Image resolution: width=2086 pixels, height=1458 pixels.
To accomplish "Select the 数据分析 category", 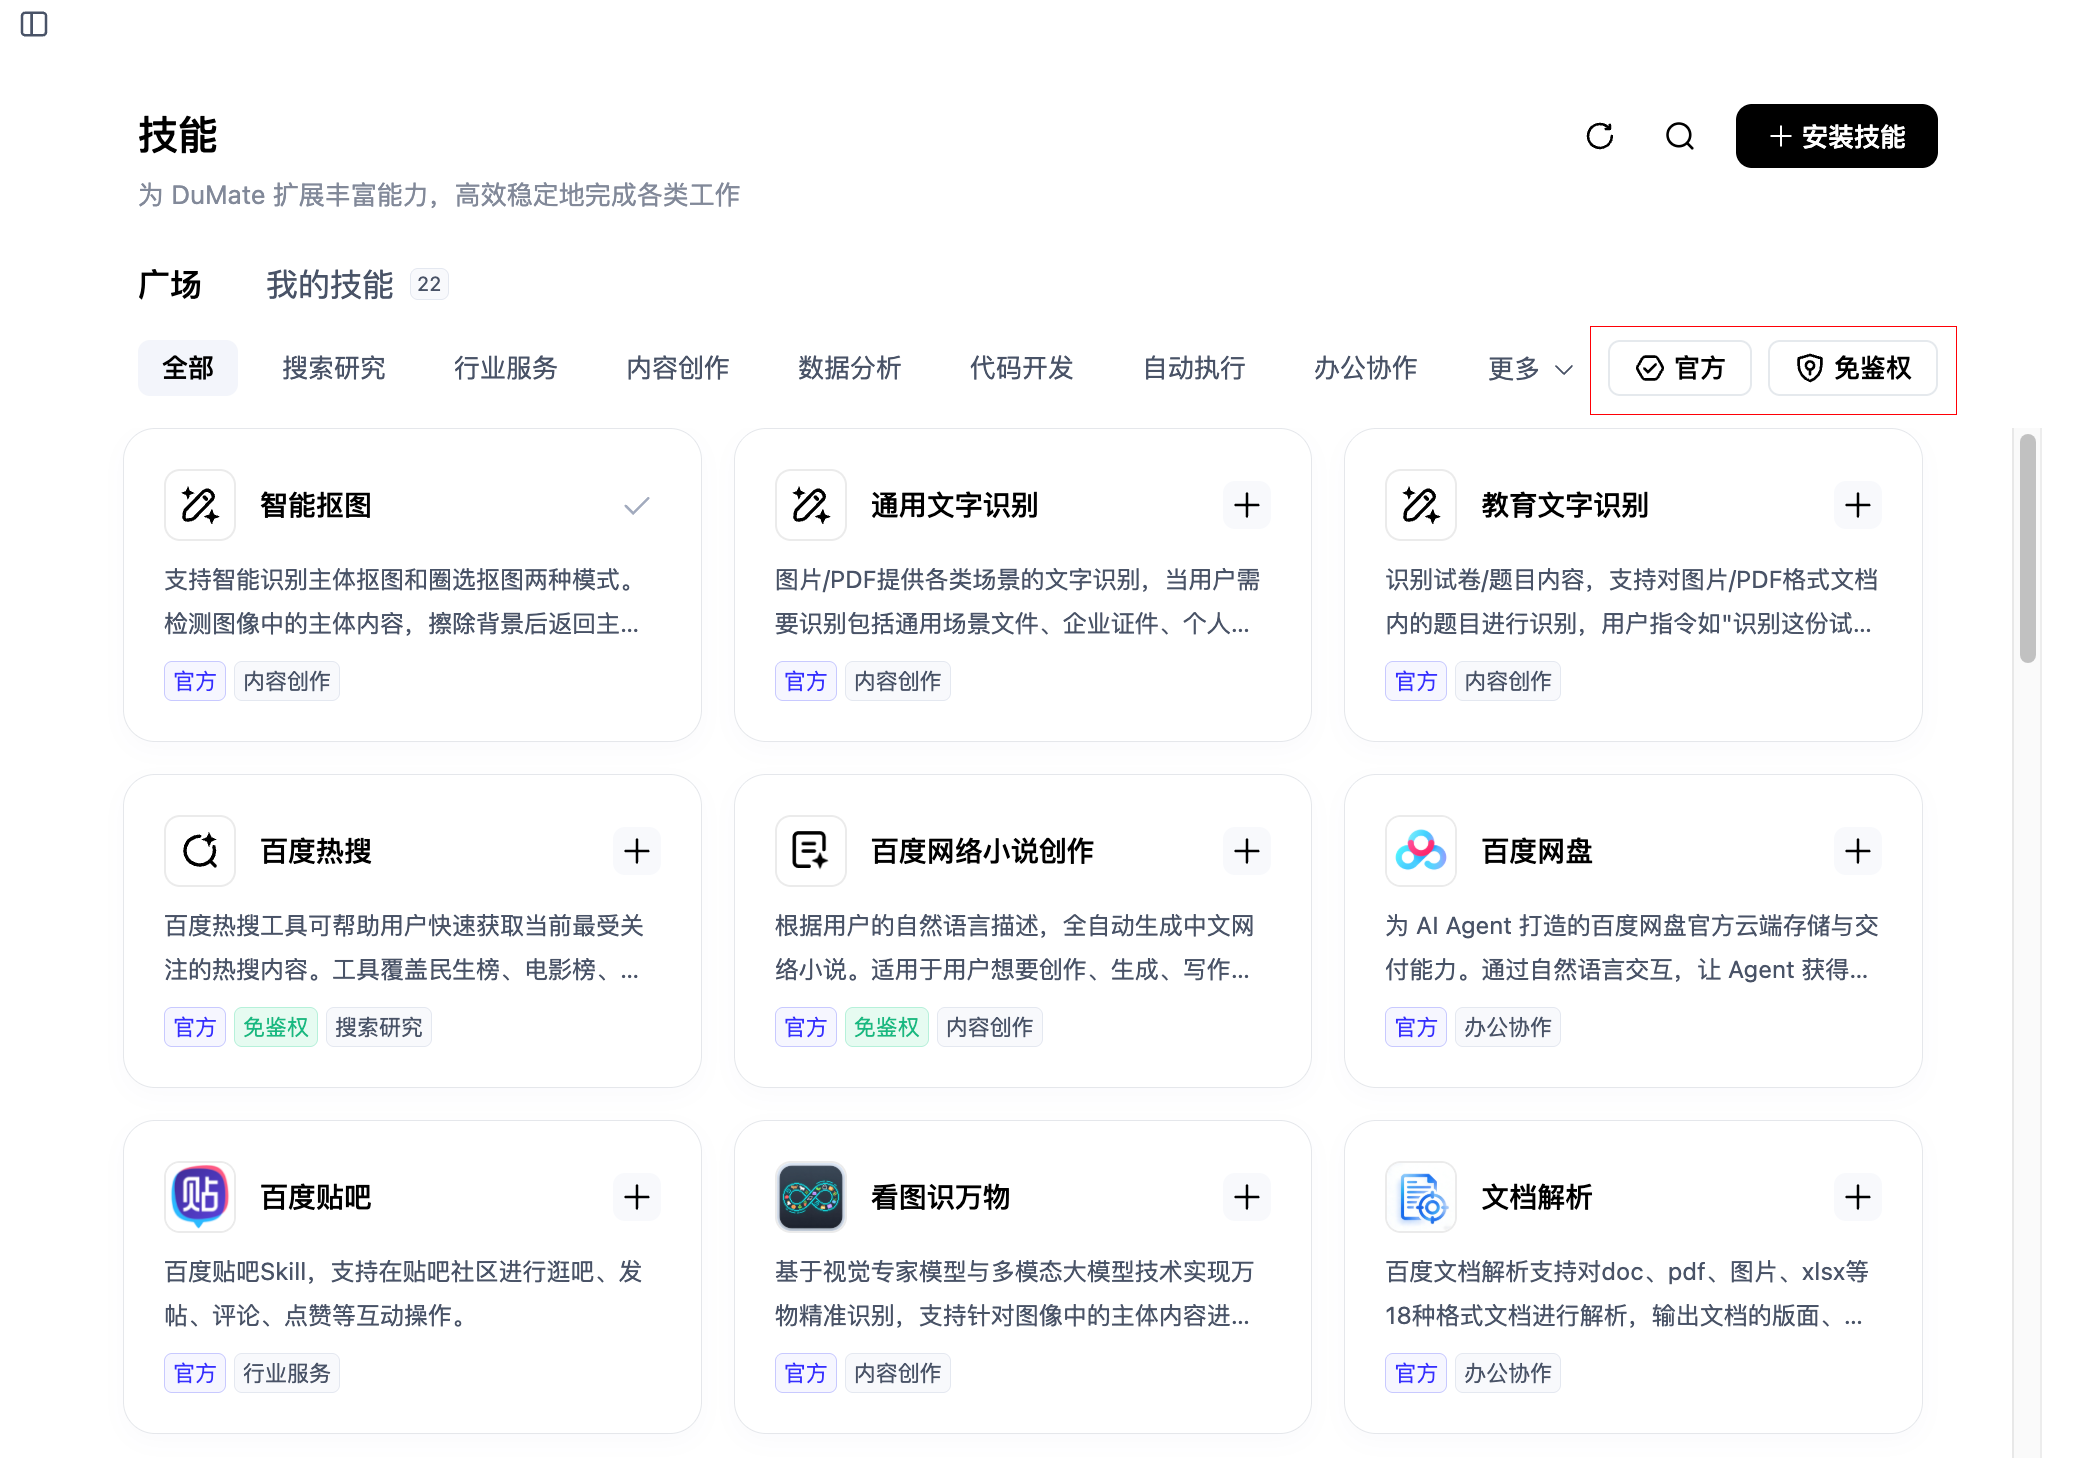I will 850,368.
